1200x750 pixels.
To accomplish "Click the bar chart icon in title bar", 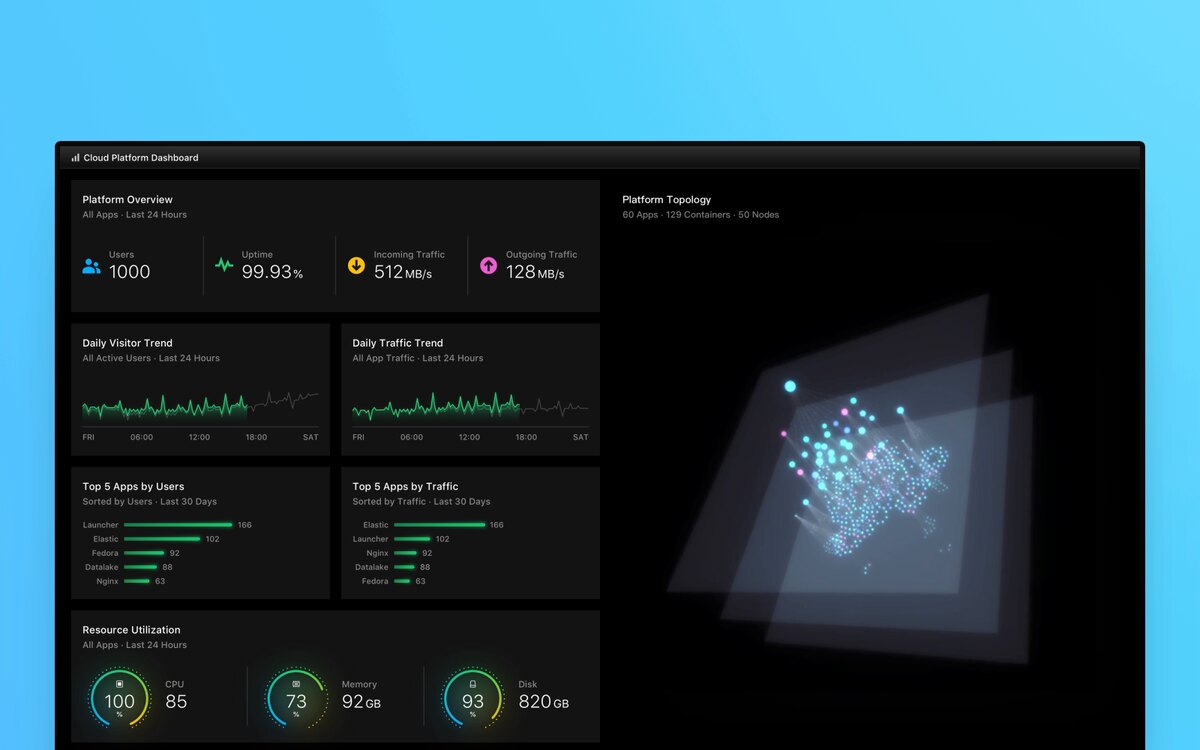I will pos(75,158).
